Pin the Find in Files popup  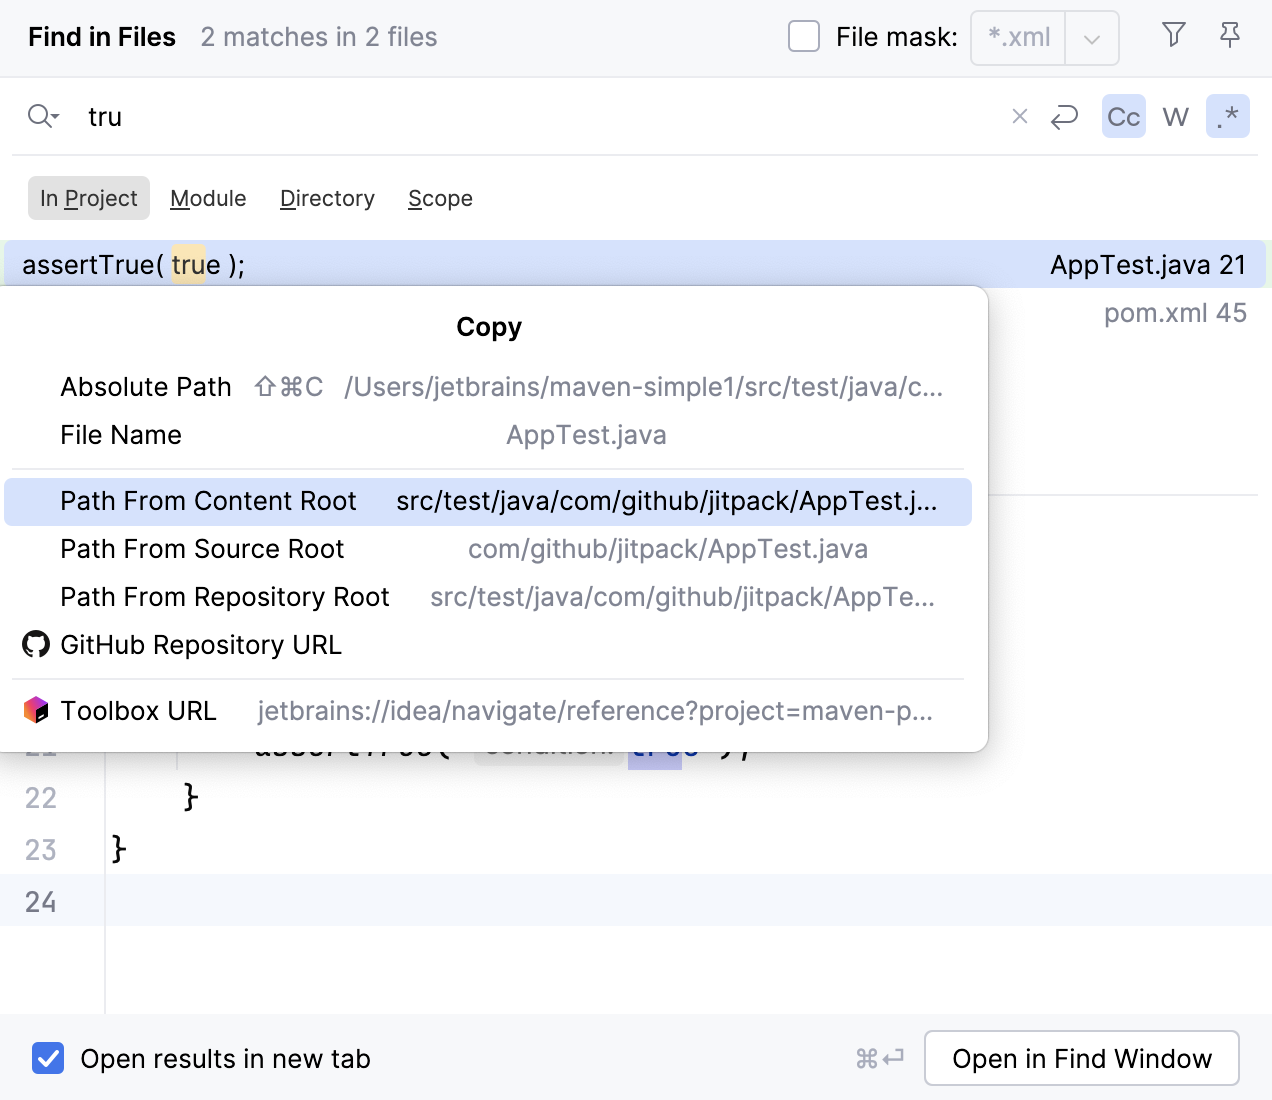(1229, 35)
